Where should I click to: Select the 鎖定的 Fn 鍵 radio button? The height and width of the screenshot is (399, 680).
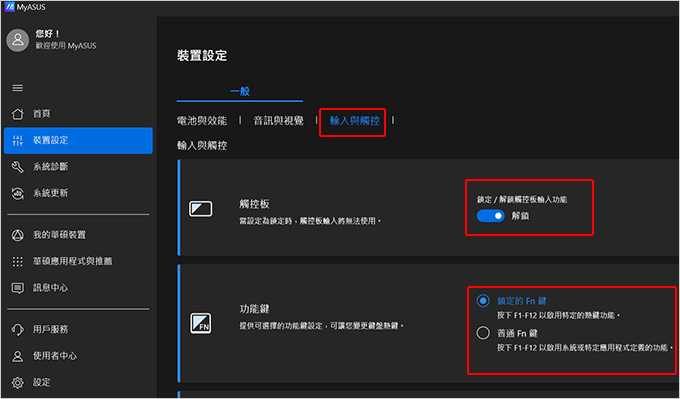pos(483,301)
